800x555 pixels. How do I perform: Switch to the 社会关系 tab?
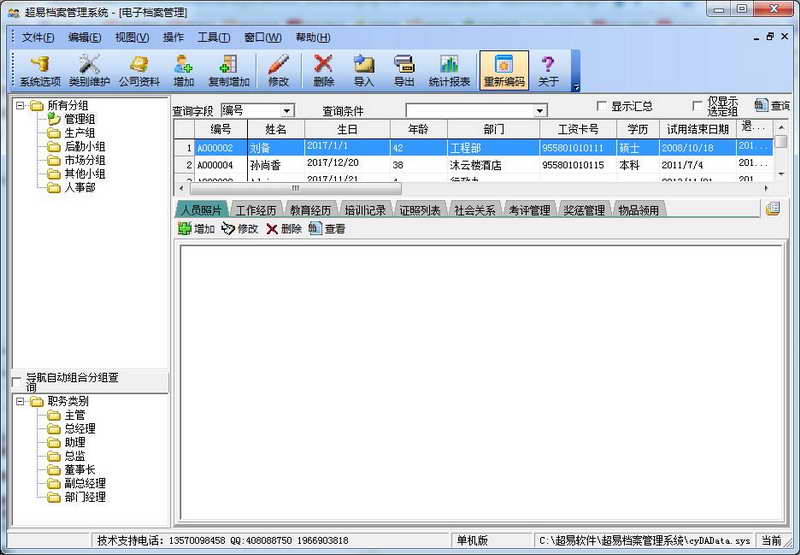pyautogui.click(x=474, y=210)
